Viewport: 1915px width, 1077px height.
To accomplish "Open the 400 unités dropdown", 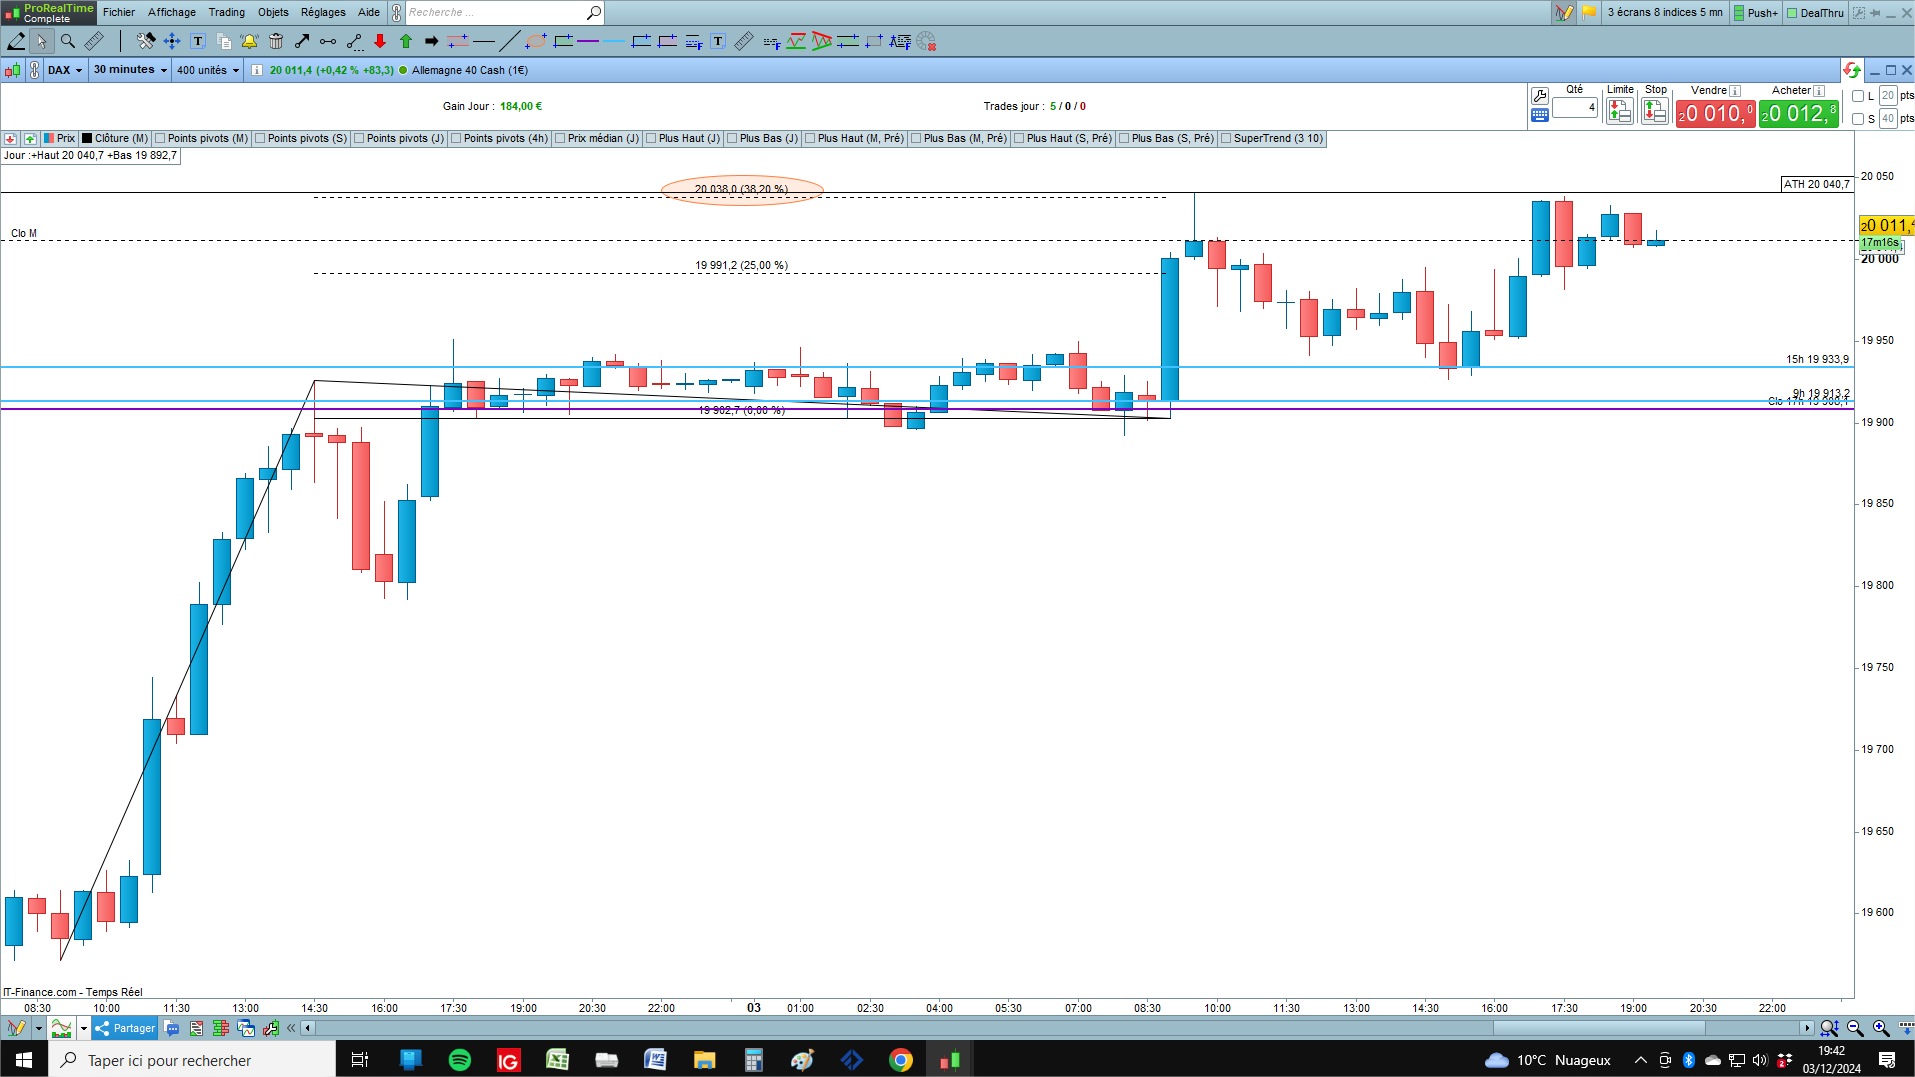I will 208,70.
